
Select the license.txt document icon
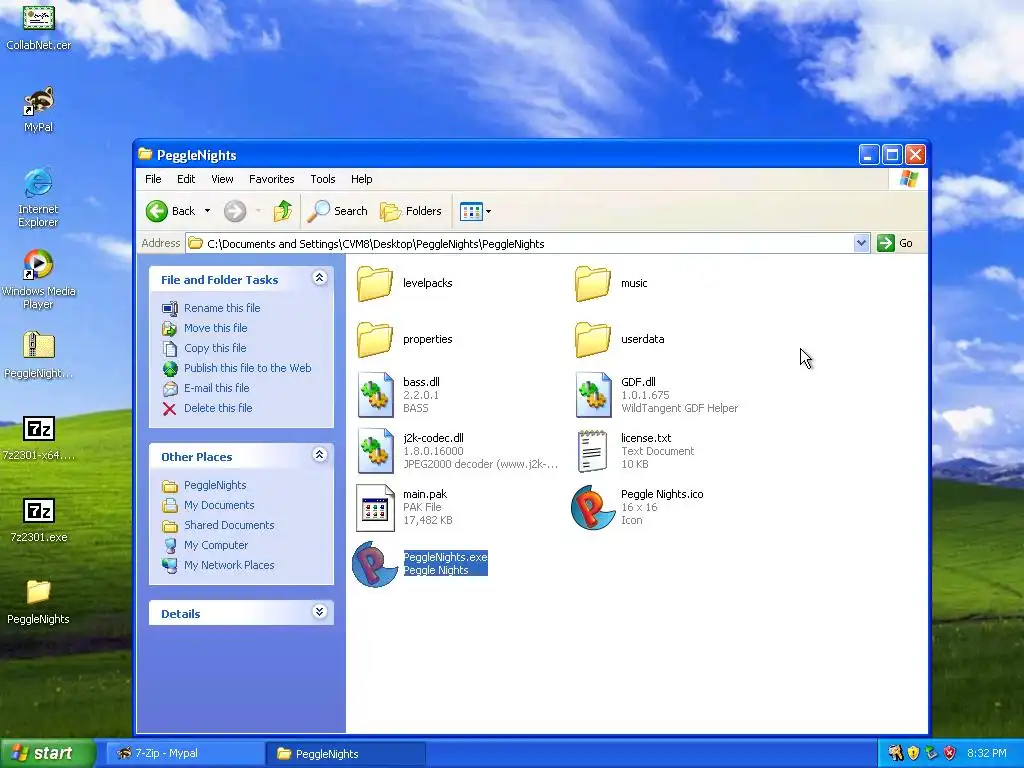pos(593,451)
